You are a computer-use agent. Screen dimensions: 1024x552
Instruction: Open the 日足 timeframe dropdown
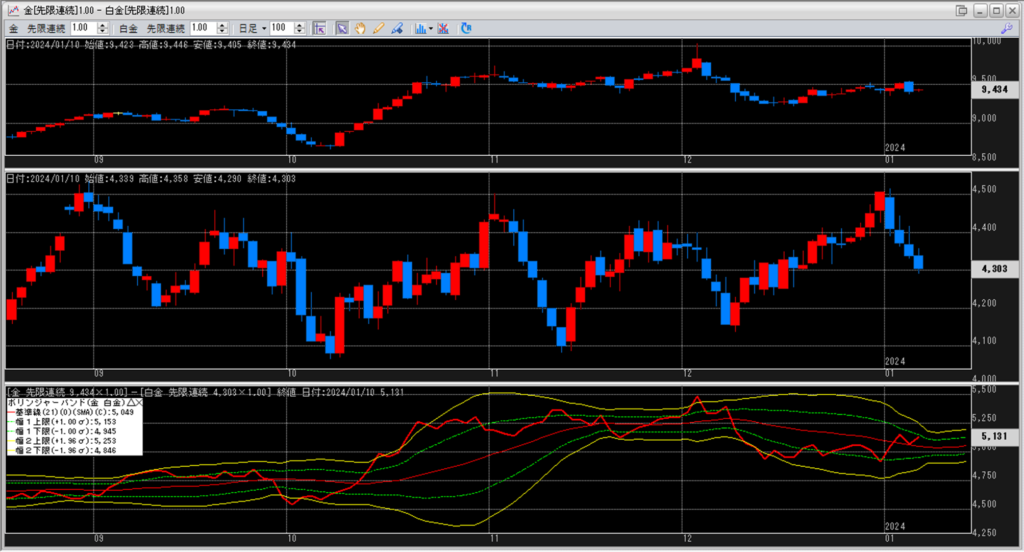[264, 28]
